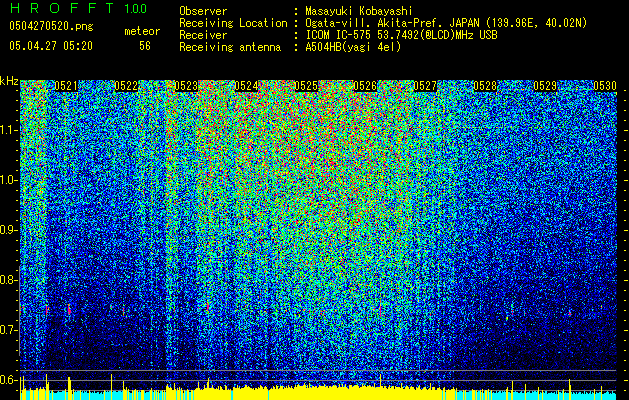629x400 pixels.
Task: Click the kHz axis unit label
Action: click(9, 81)
